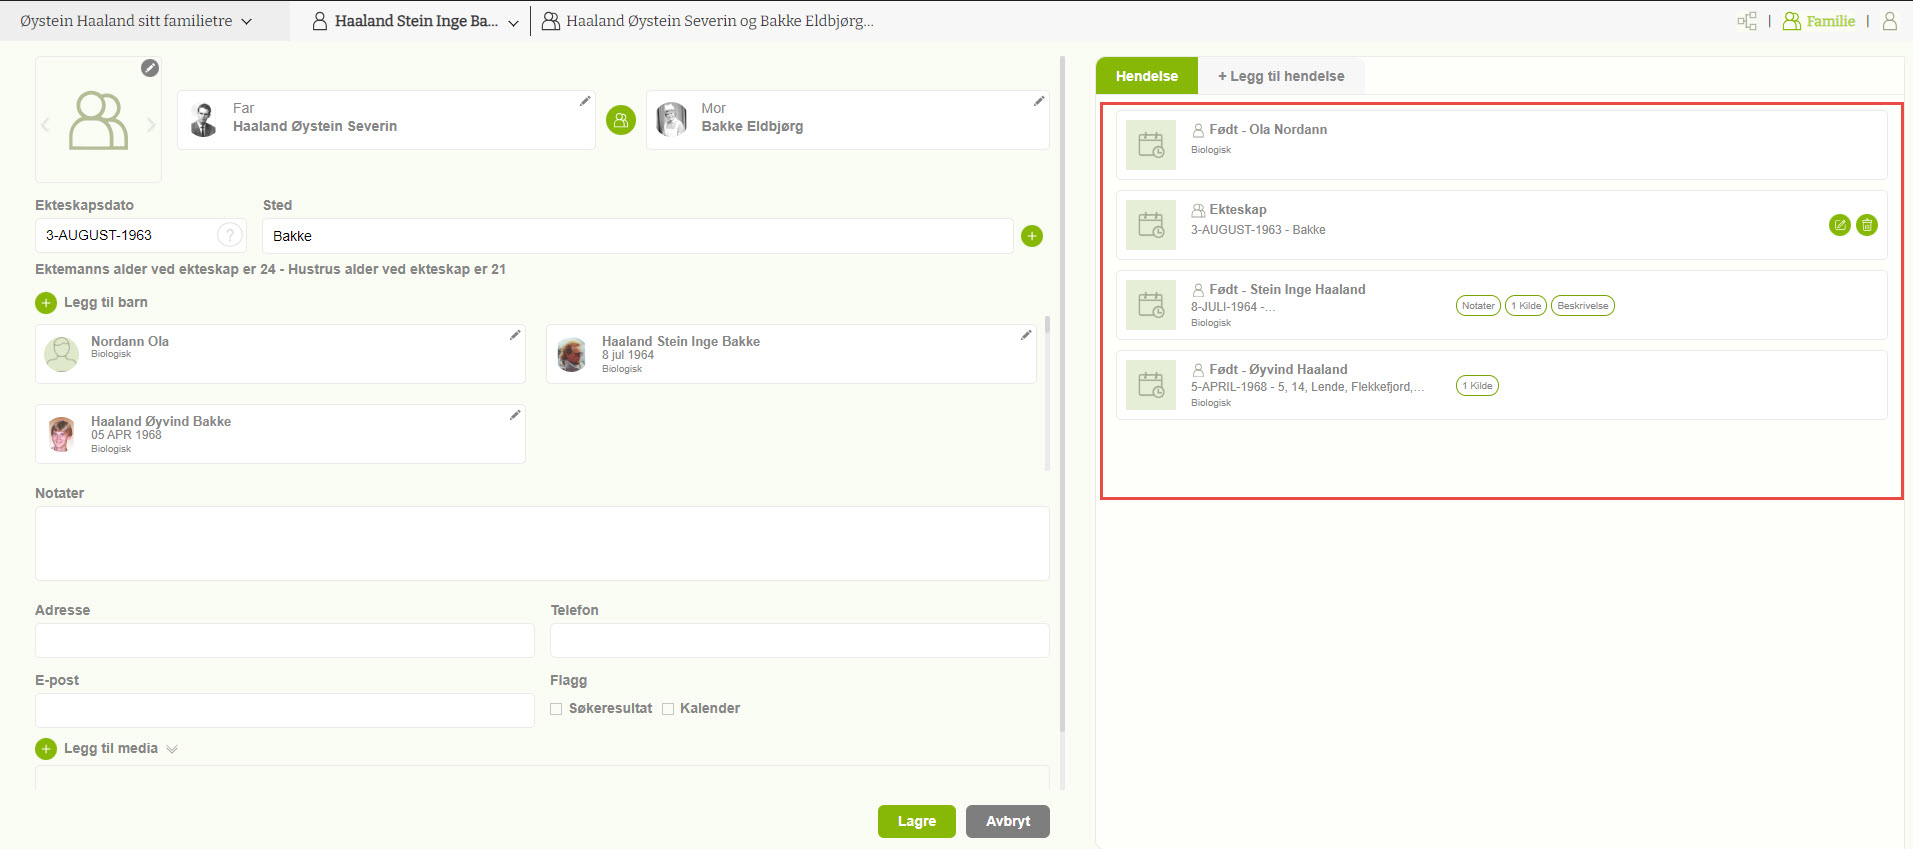Click the green couple icon between parents
The height and width of the screenshot is (849, 1913).
[x=621, y=121]
